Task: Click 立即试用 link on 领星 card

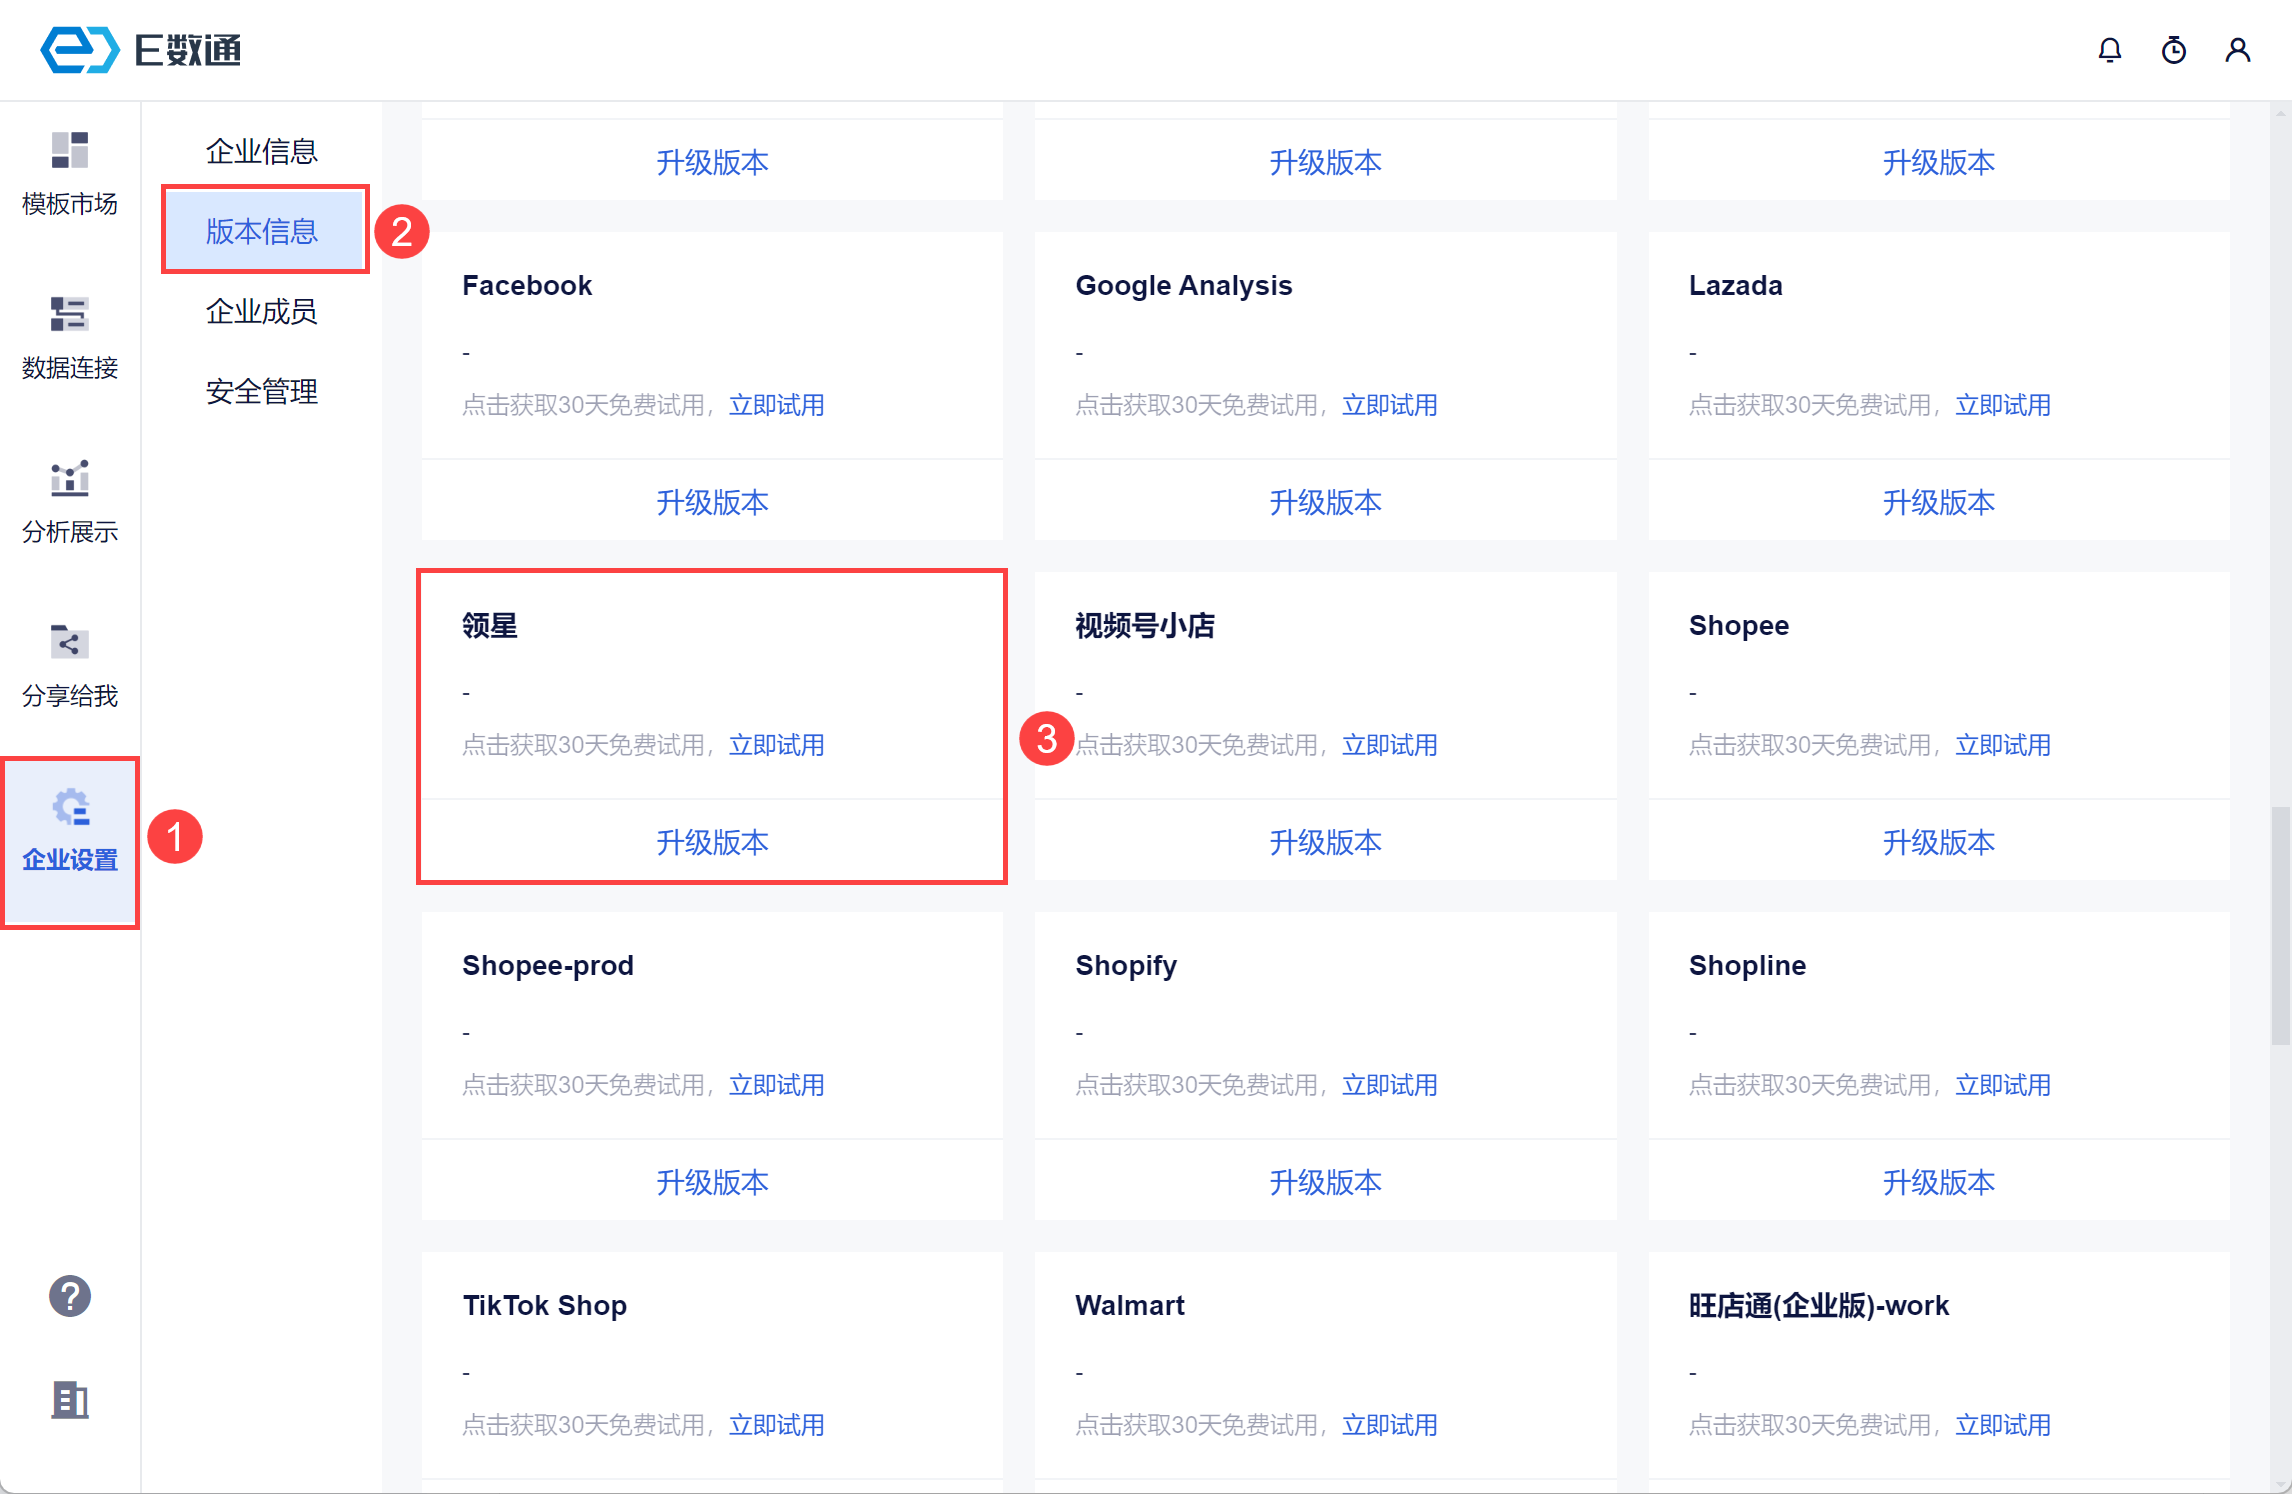Action: [776, 745]
